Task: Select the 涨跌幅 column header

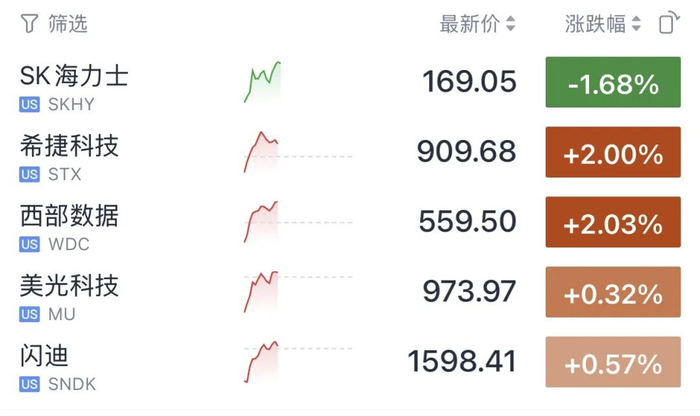Action: (595, 24)
